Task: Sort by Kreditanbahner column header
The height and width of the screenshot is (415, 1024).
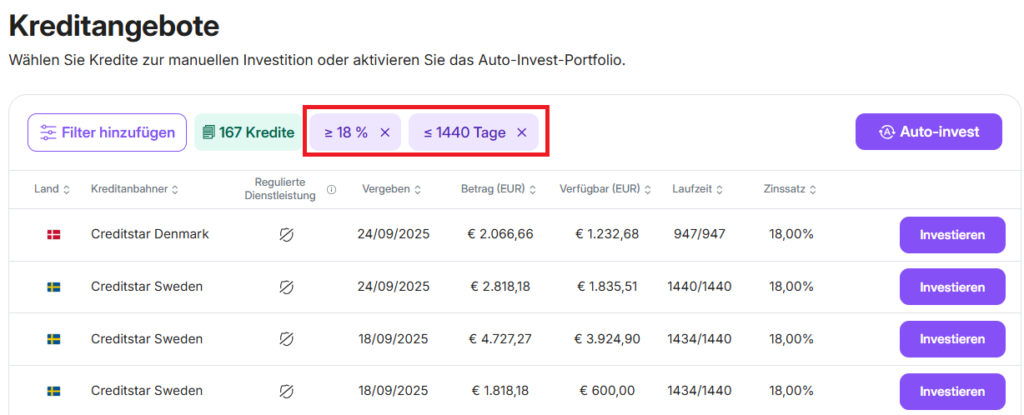Action: pos(136,189)
